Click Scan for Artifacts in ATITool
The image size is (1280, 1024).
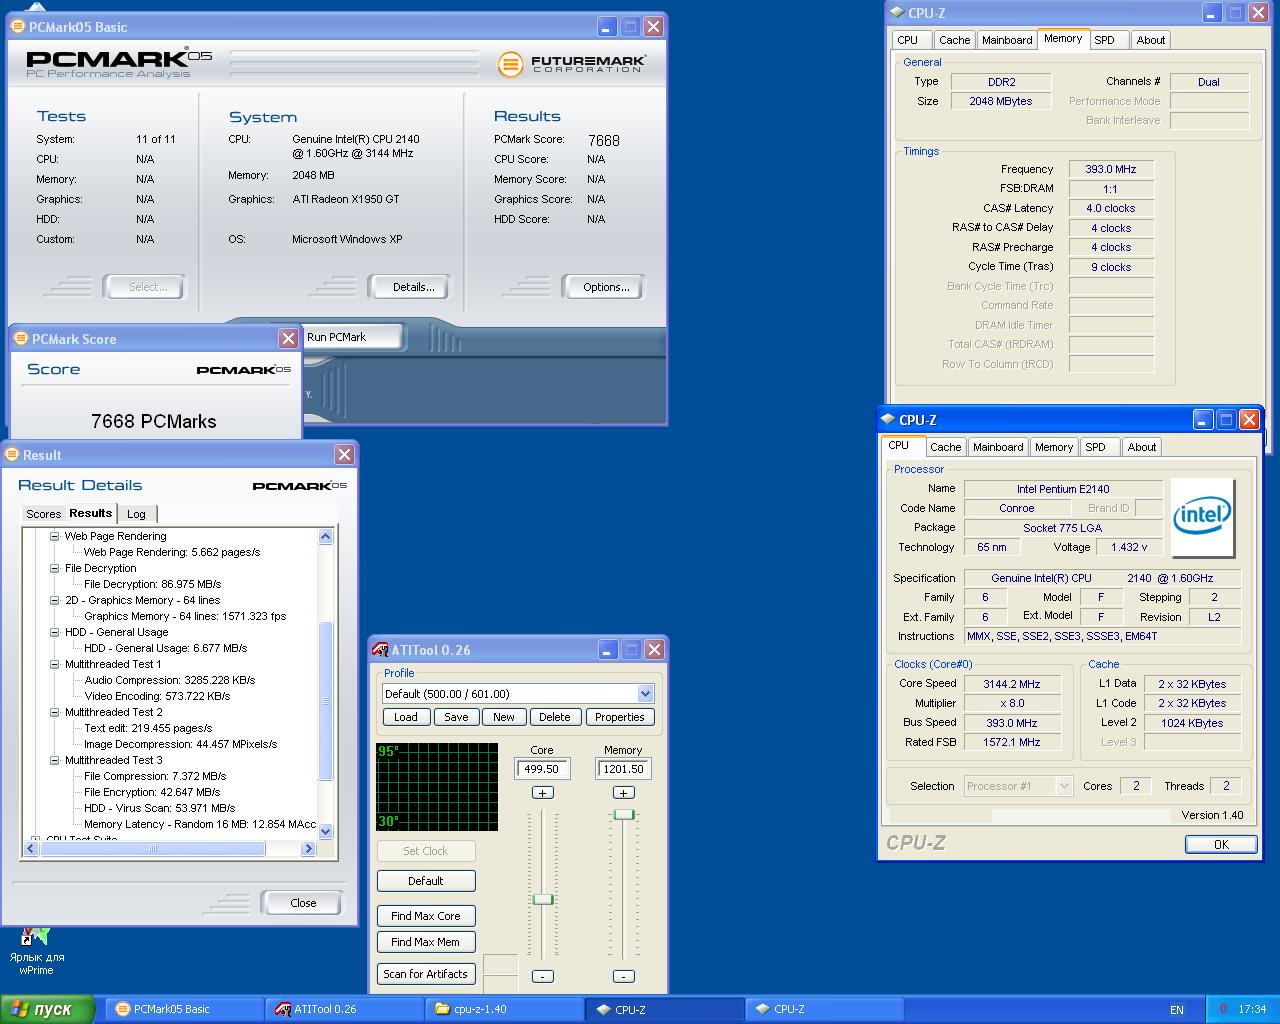click(x=426, y=974)
